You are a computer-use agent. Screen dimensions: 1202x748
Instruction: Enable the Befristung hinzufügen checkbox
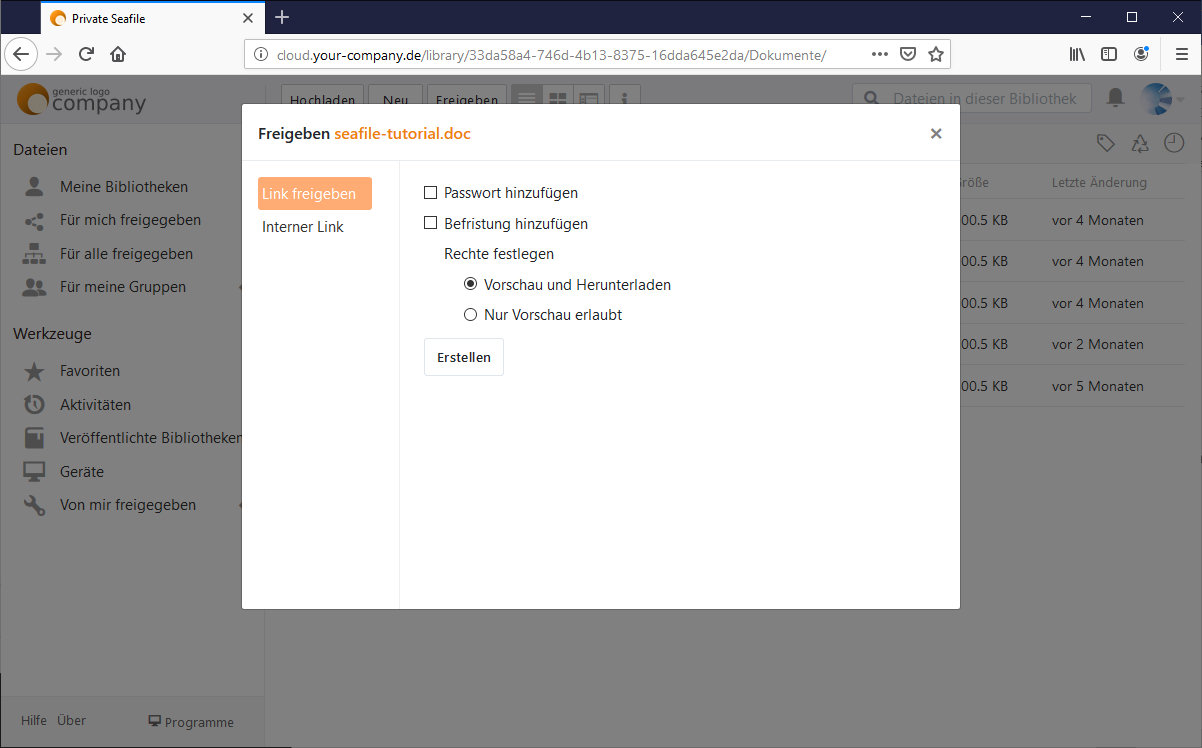click(x=431, y=224)
